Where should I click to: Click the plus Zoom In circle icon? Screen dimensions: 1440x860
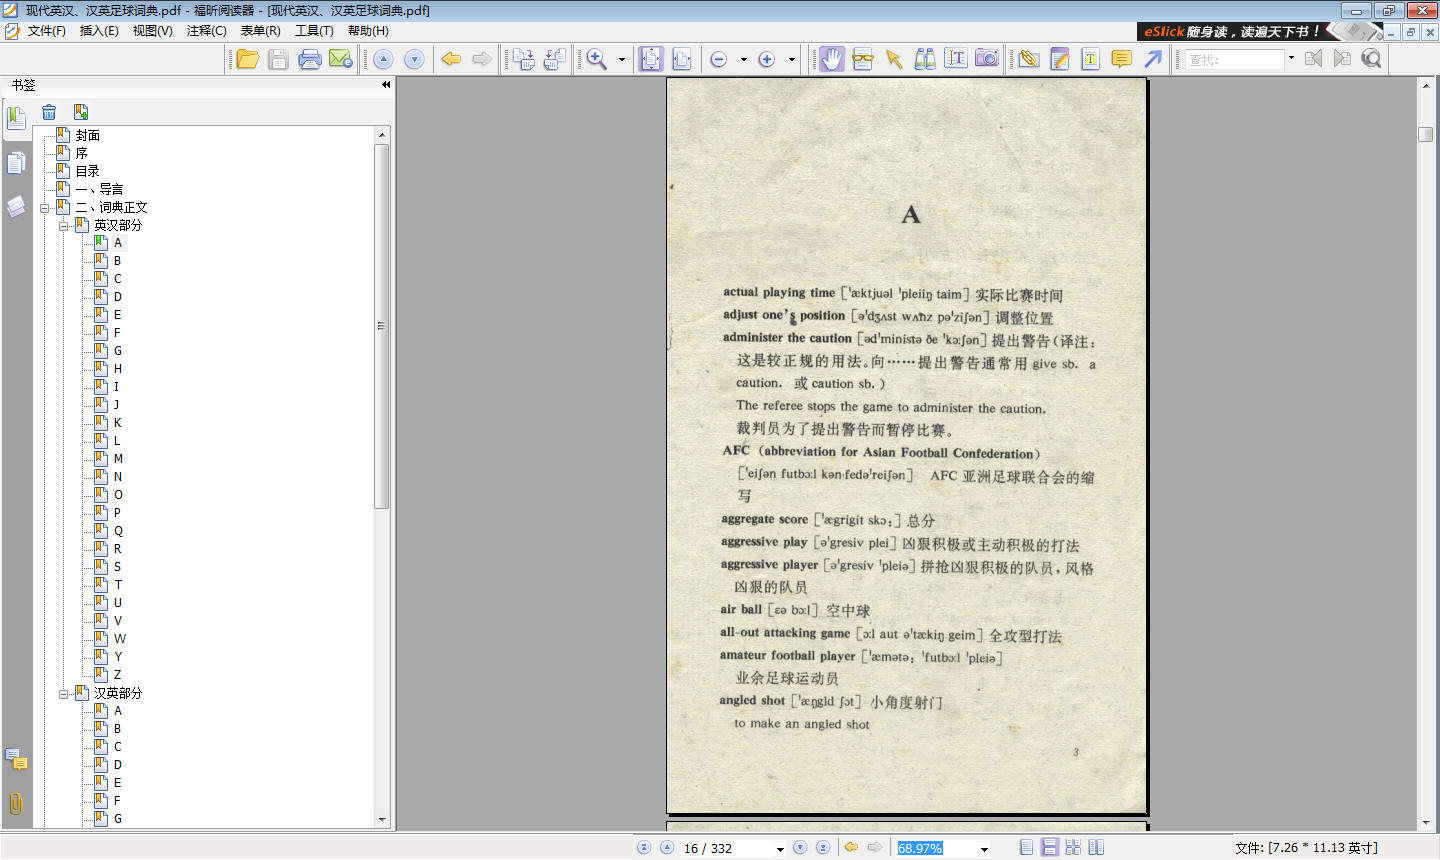point(767,59)
